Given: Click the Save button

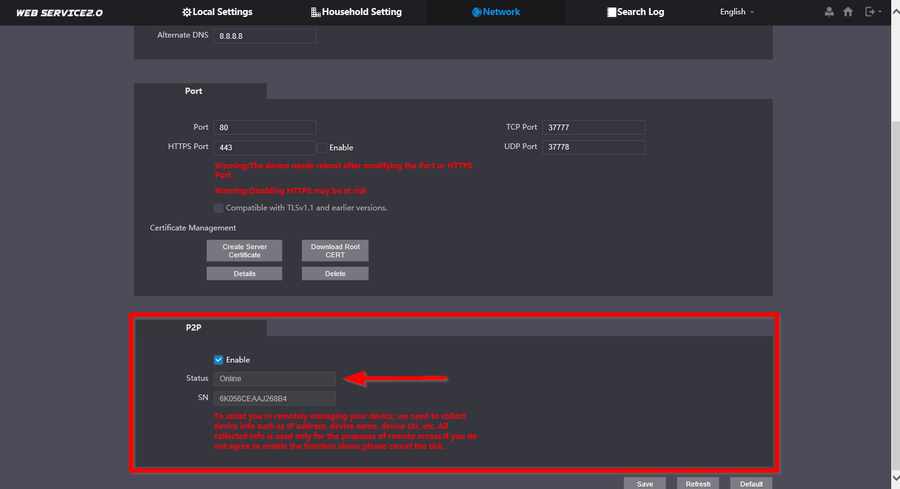Looking at the screenshot, I should (x=645, y=483).
